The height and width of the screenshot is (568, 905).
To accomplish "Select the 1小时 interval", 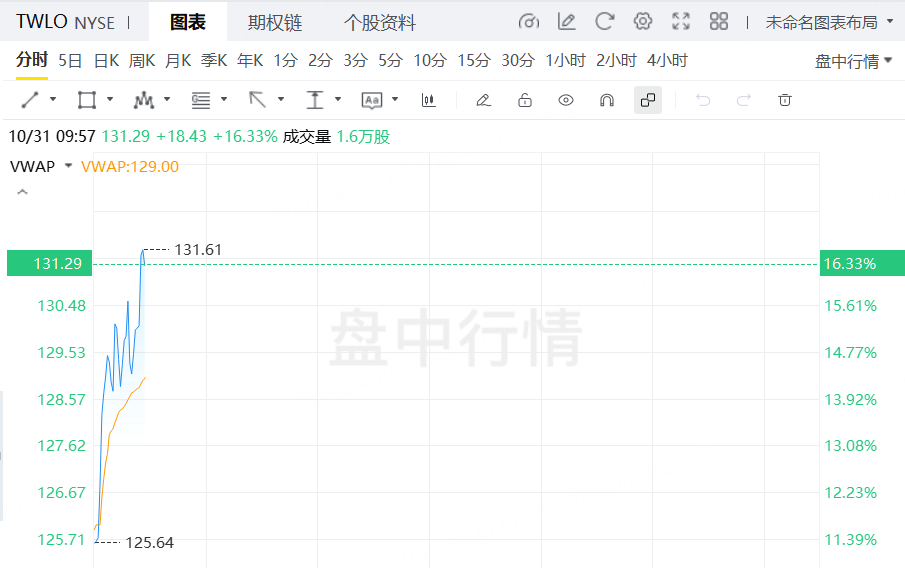I will pos(566,60).
